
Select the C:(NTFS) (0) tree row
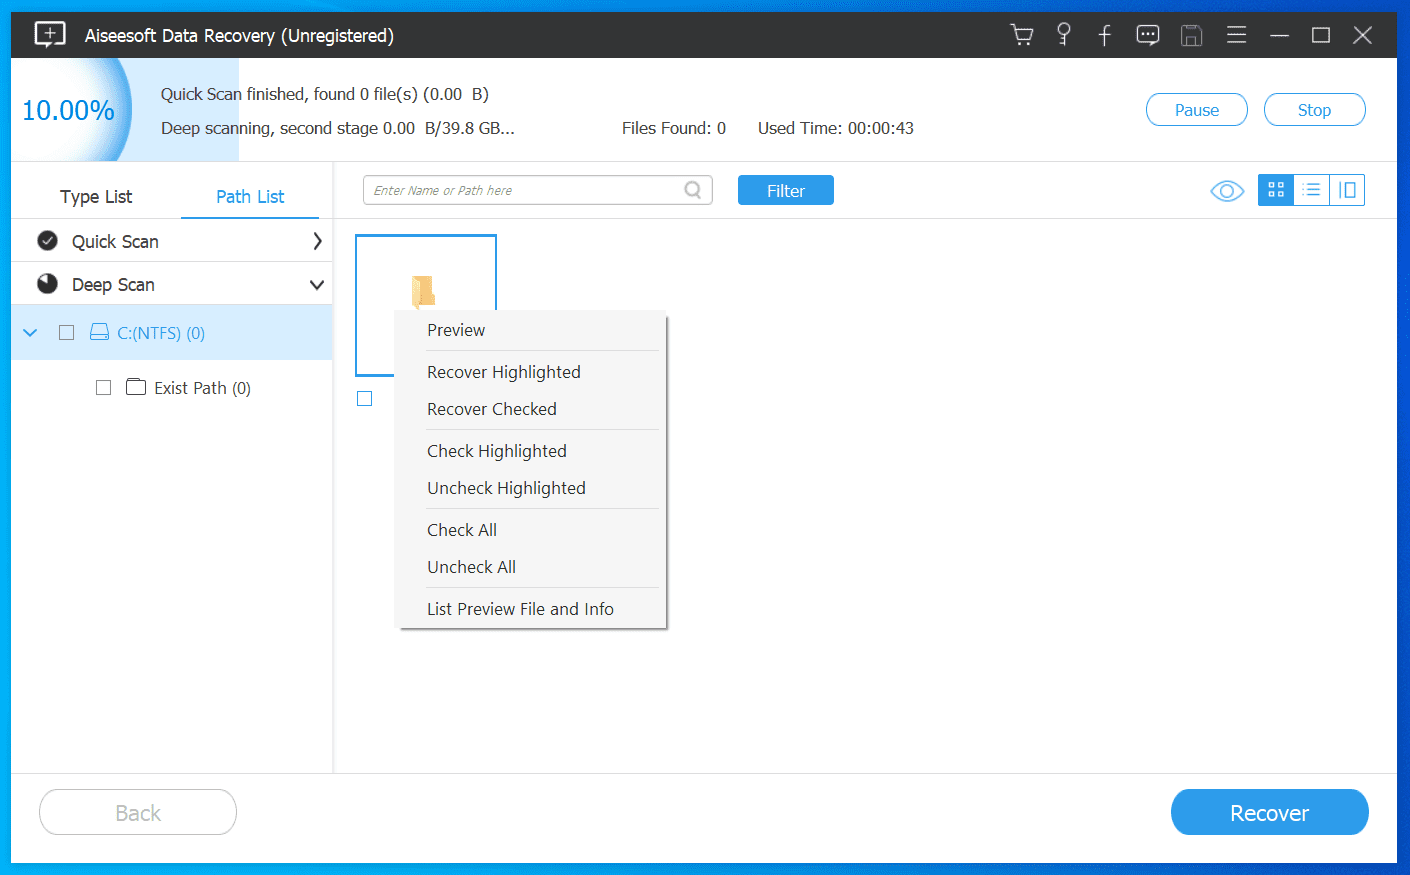click(x=172, y=332)
